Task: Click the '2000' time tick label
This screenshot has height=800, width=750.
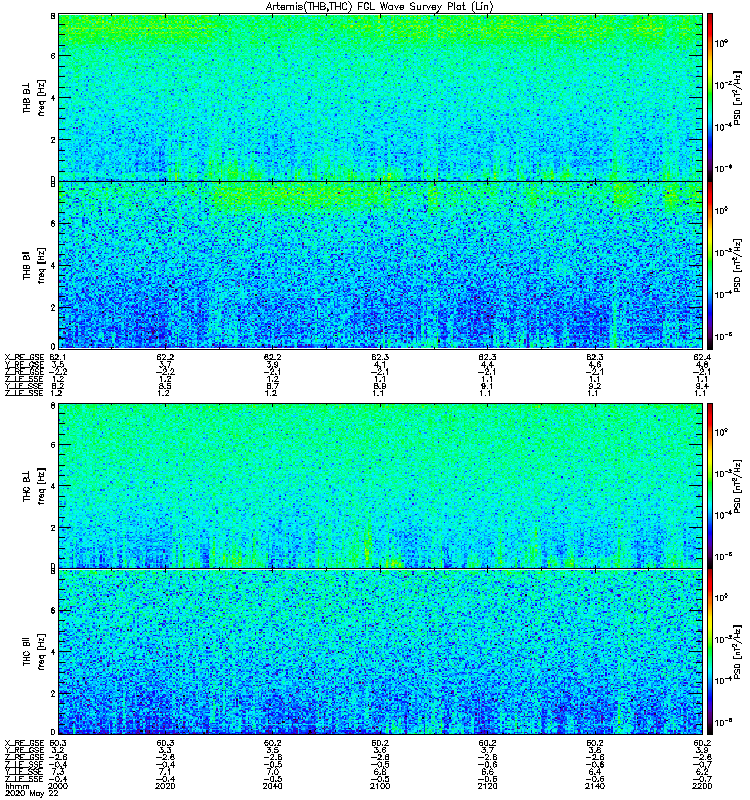Action: click(x=59, y=786)
